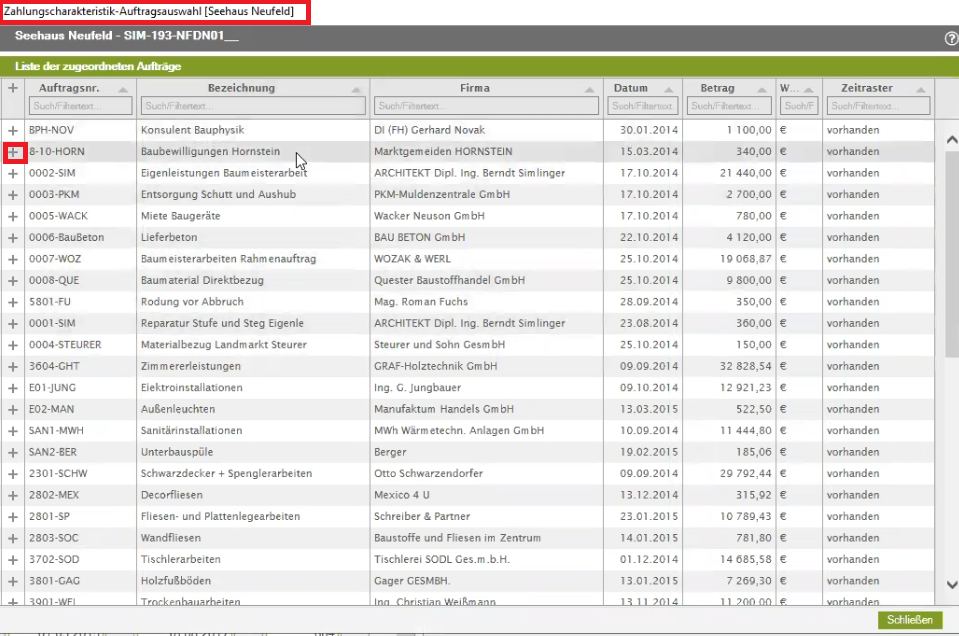Click plus icon for 0005-WACK row
The width and height of the screenshot is (959, 636).
point(13,216)
